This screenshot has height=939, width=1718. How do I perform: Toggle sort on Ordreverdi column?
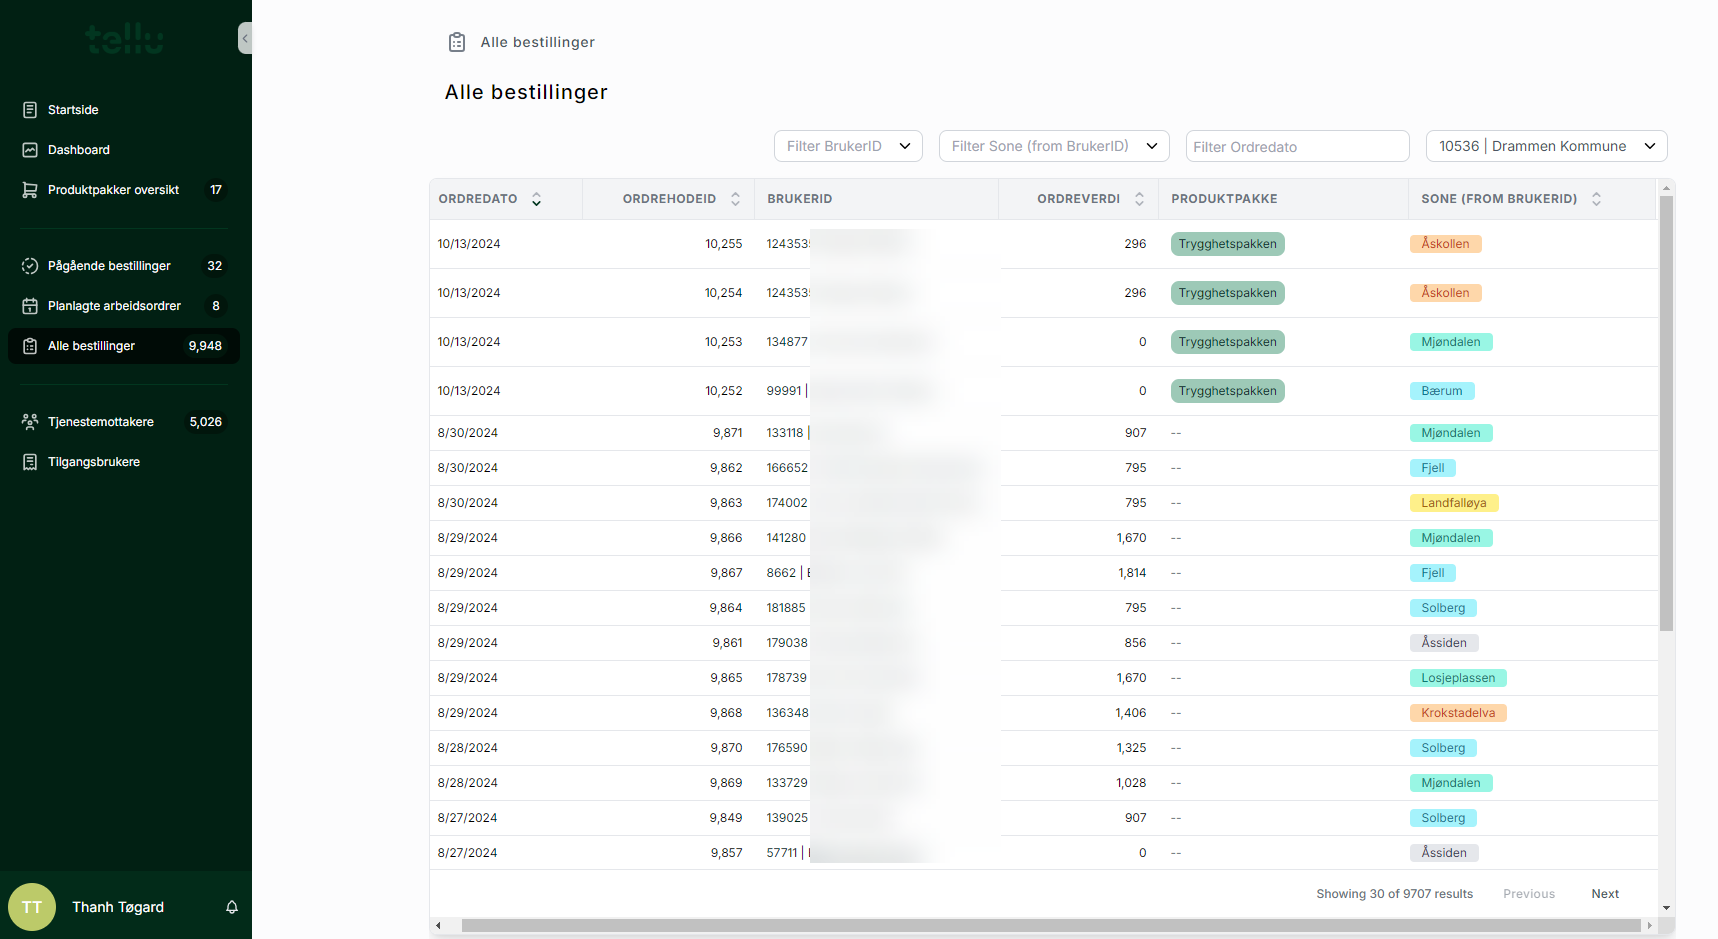(1139, 199)
